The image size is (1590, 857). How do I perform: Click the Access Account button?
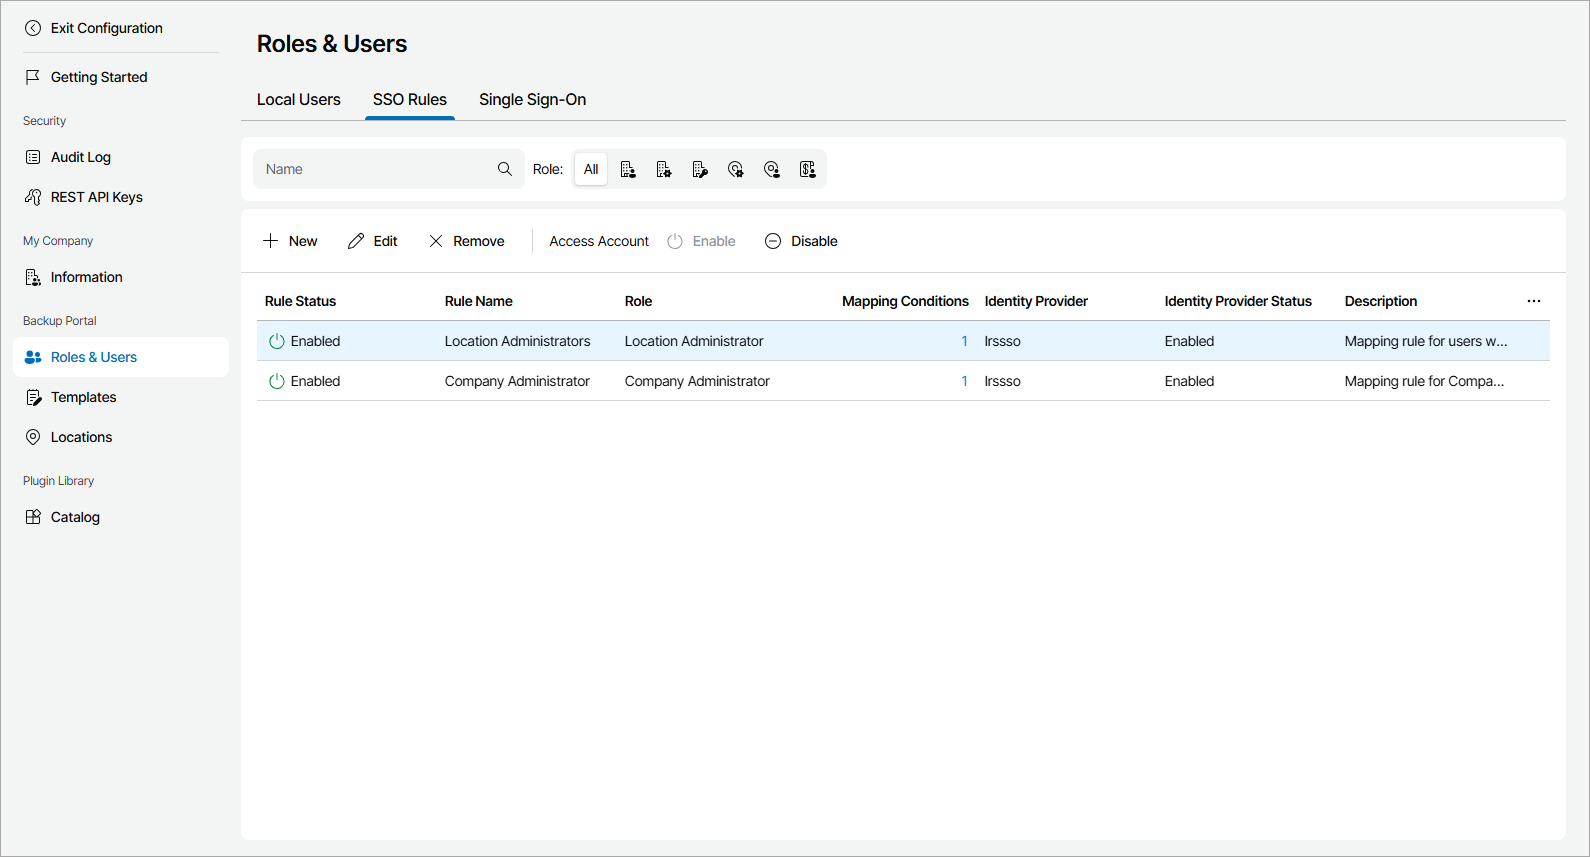(x=599, y=241)
